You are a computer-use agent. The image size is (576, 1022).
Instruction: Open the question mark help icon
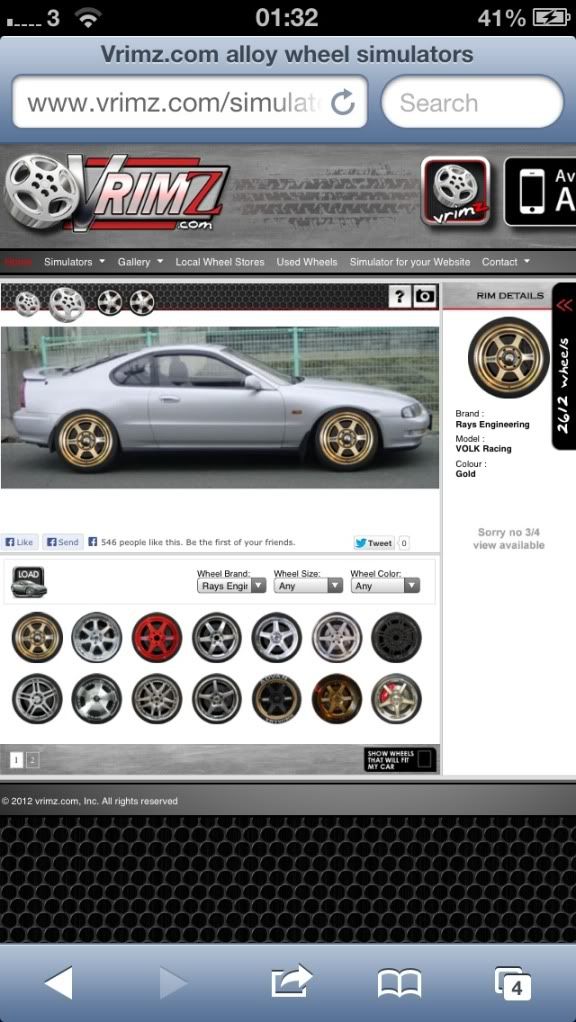[400, 297]
